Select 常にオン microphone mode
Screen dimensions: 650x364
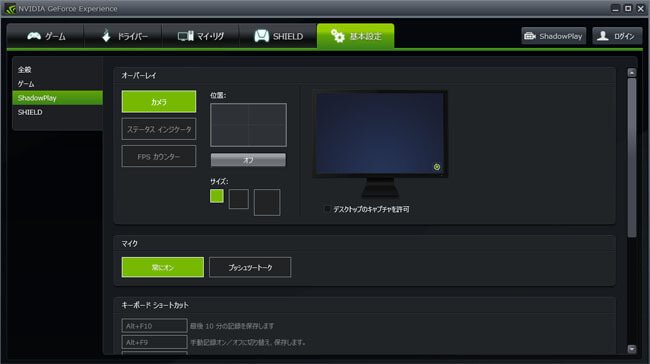pyautogui.click(x=162, y=267)
